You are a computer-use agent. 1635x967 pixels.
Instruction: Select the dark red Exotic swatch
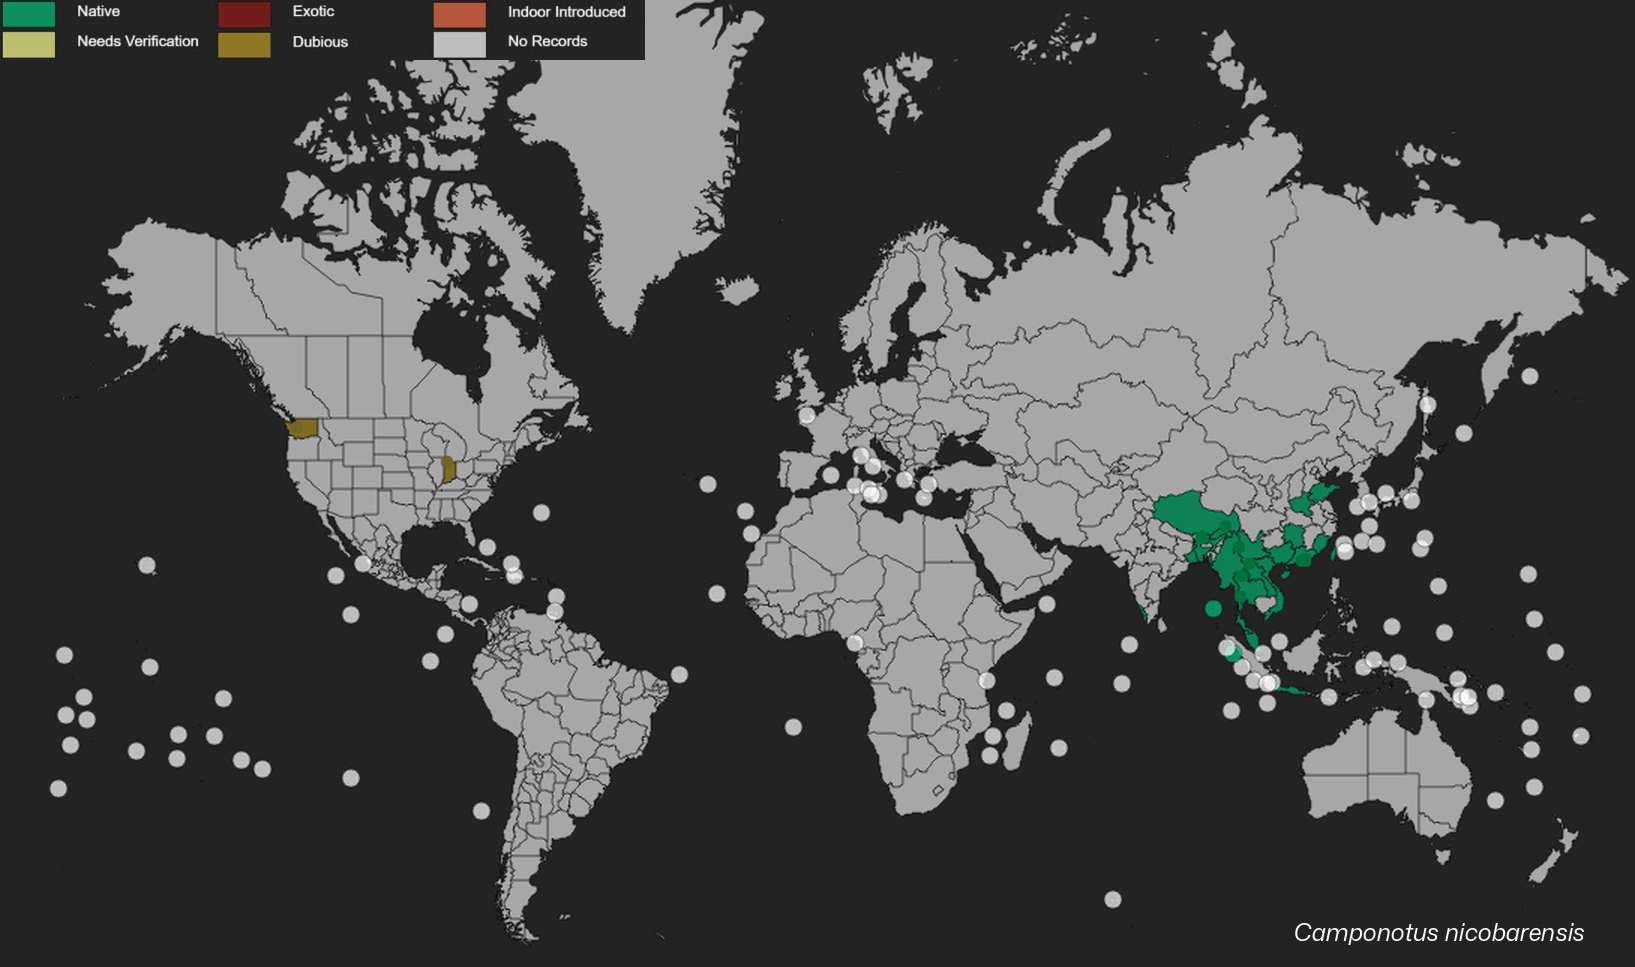click(244, 14)
